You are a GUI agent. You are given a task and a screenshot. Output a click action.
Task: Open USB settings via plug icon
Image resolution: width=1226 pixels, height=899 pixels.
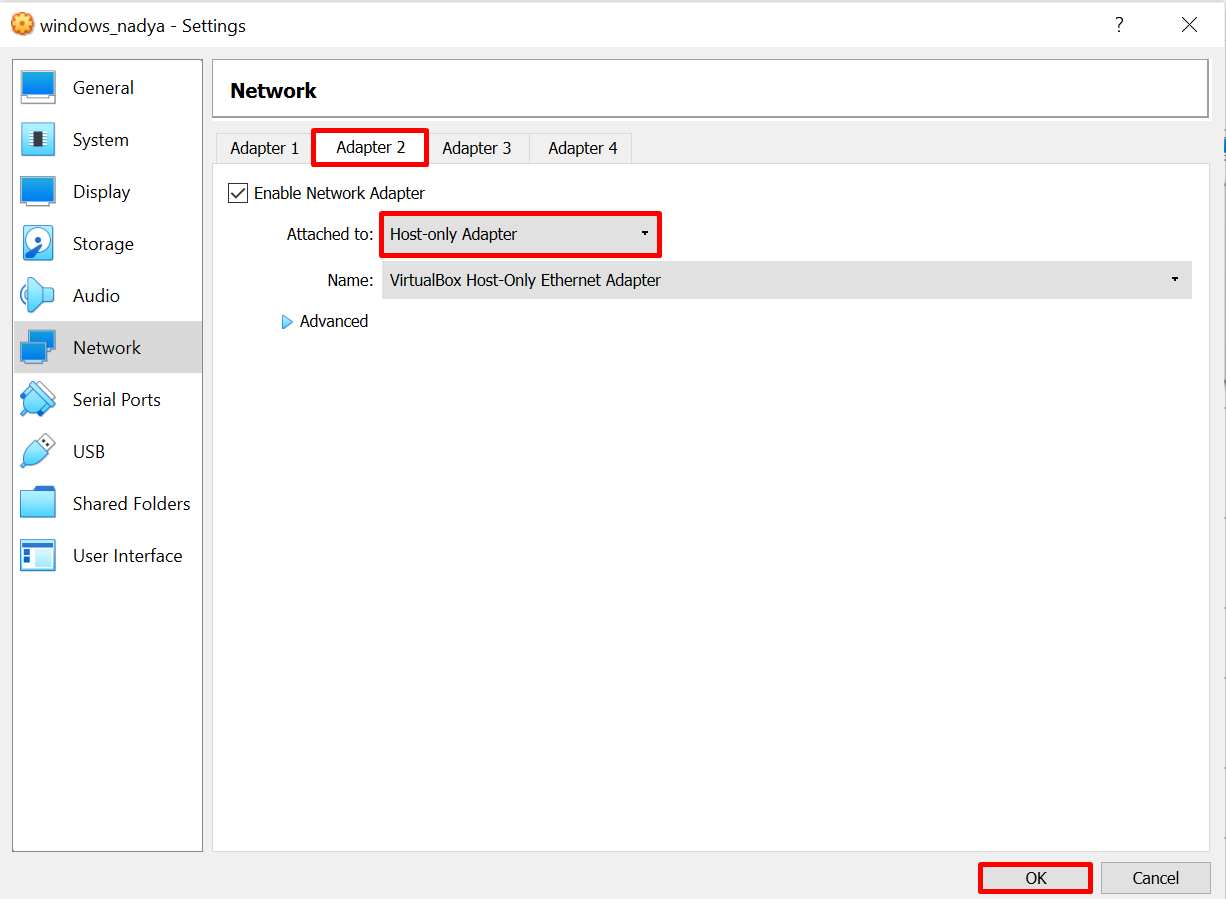pyautogui.click(x=38, y=452)
